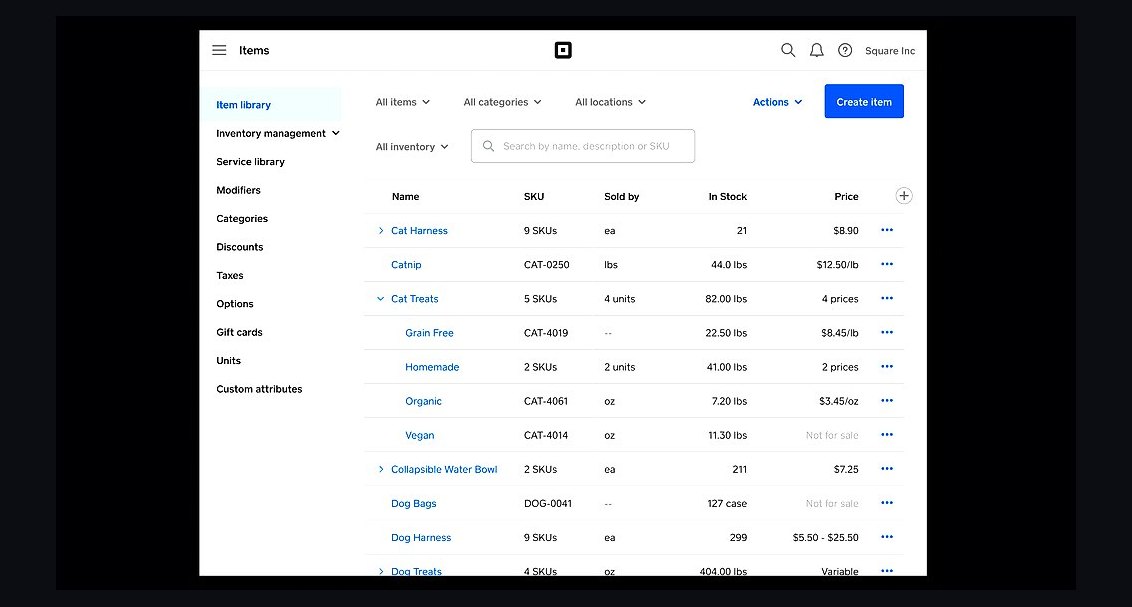Screen dimensions: 1132x607
Task: Open the header search magnifier icon
Action: click(788, 51)
